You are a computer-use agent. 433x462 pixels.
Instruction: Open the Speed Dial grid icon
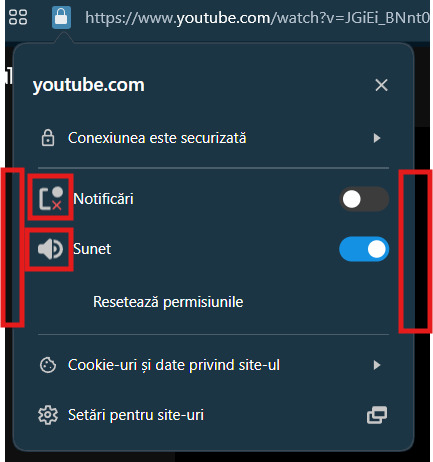tap(18, 17)
